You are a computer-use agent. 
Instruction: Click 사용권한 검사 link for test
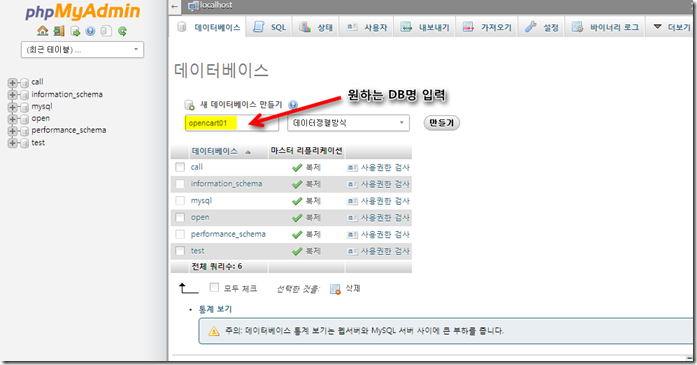coord(385,251)
